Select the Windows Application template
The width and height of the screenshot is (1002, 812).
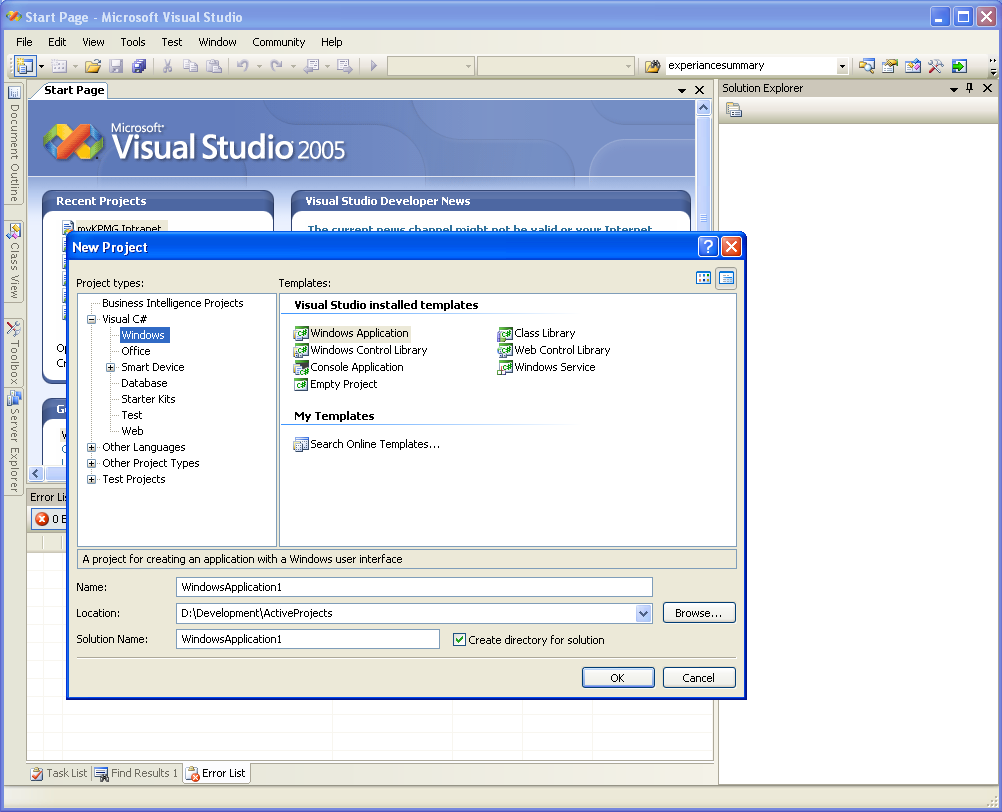351,333
